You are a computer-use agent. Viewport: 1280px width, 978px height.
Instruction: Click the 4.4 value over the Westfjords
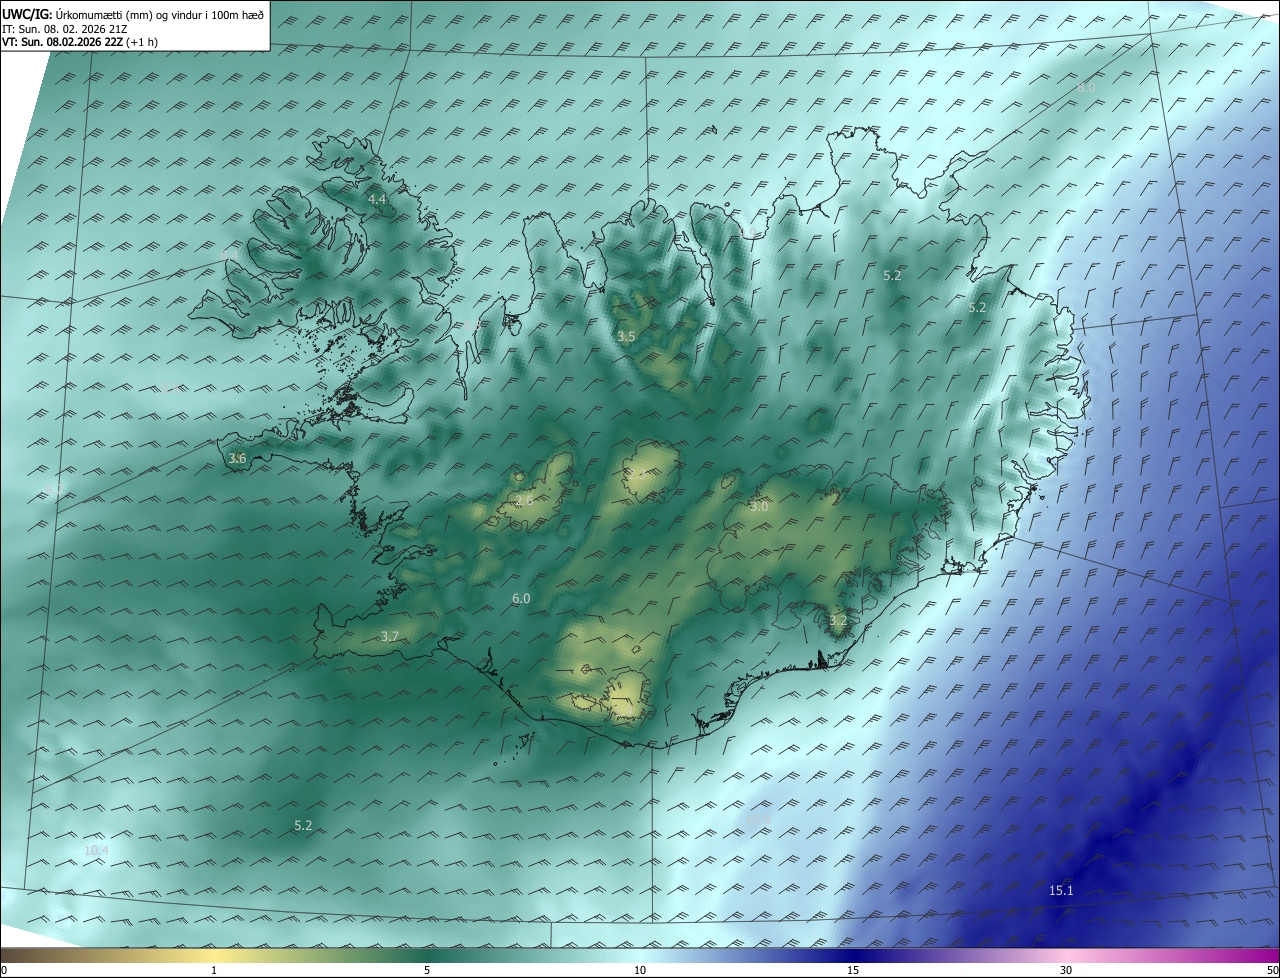pyautogui.click(x=377, y=200)
